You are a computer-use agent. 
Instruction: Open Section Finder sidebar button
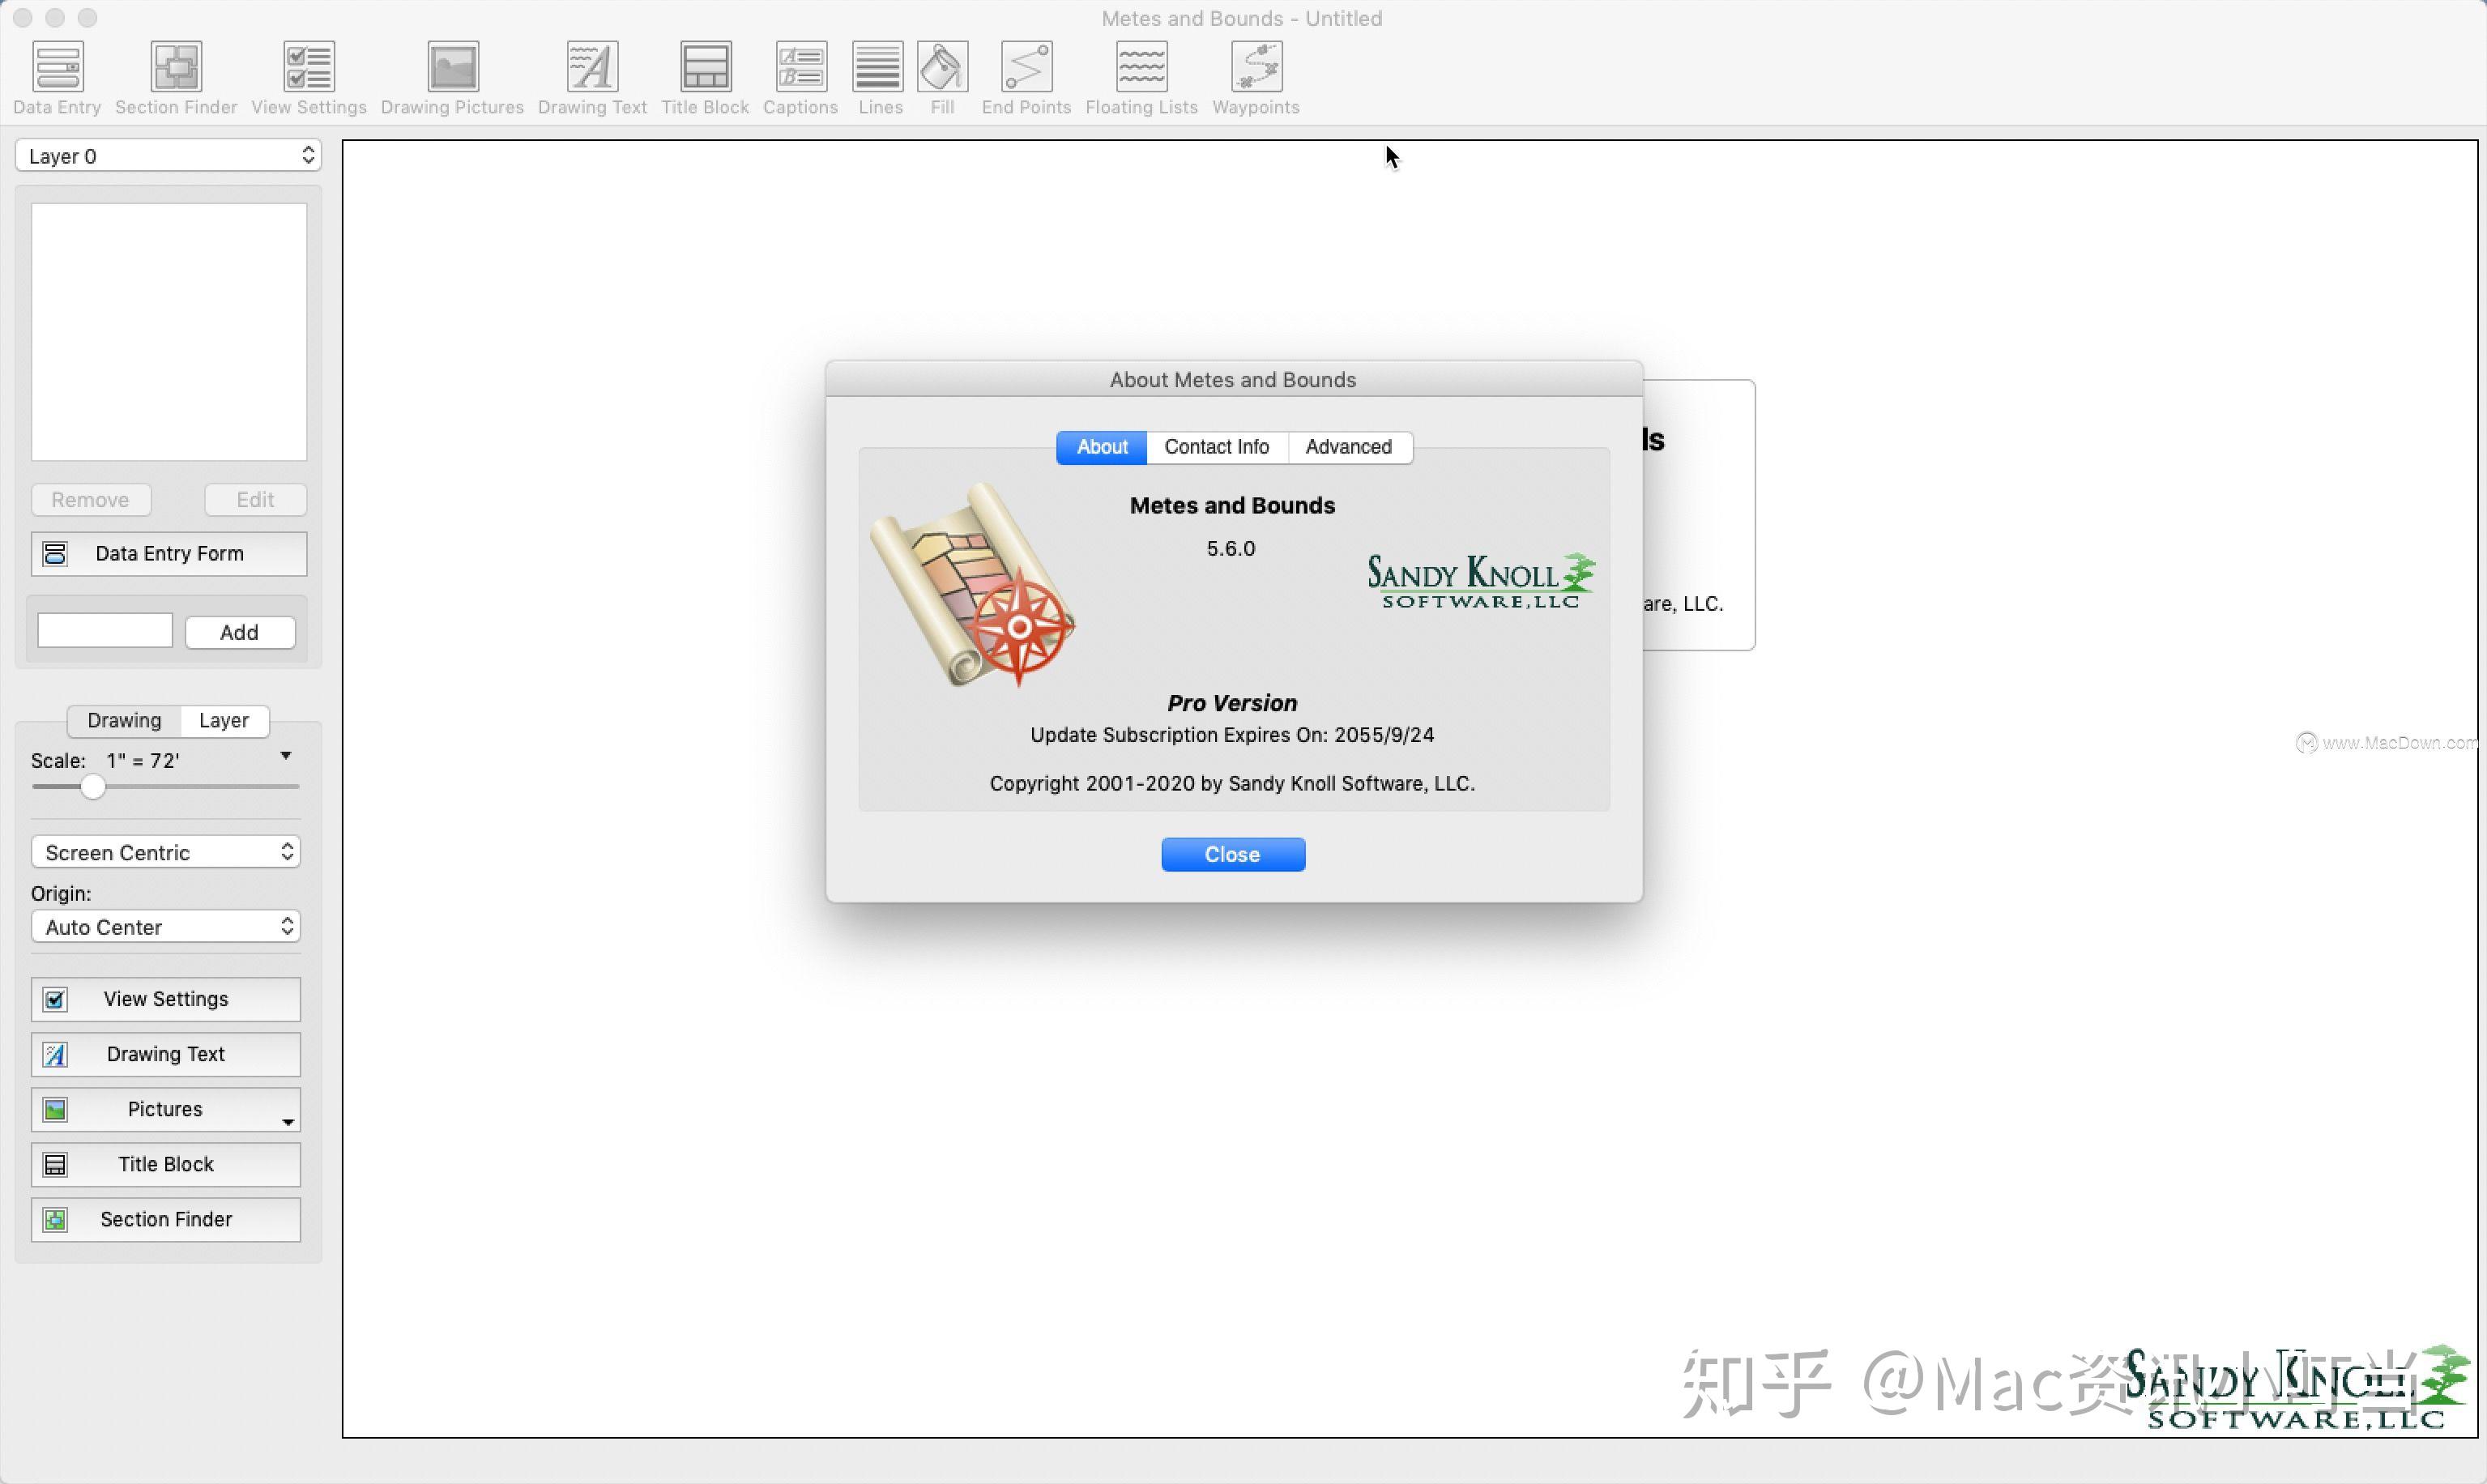tap(166, 1219)
